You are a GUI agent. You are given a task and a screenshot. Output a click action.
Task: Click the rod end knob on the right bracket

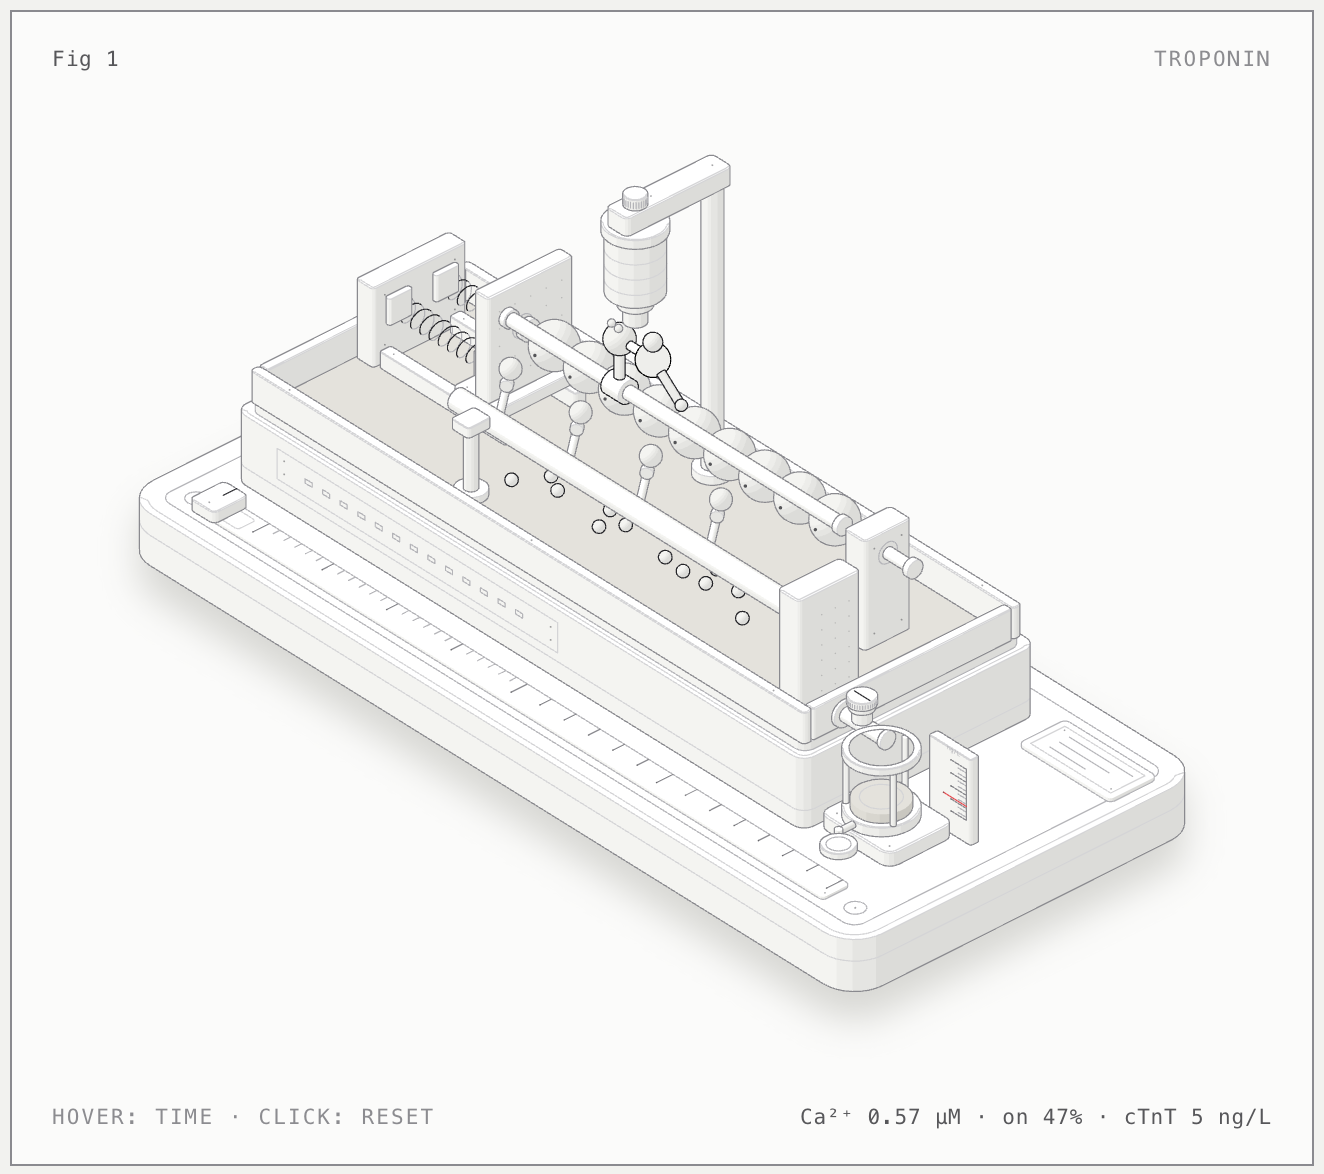(912, 567)
